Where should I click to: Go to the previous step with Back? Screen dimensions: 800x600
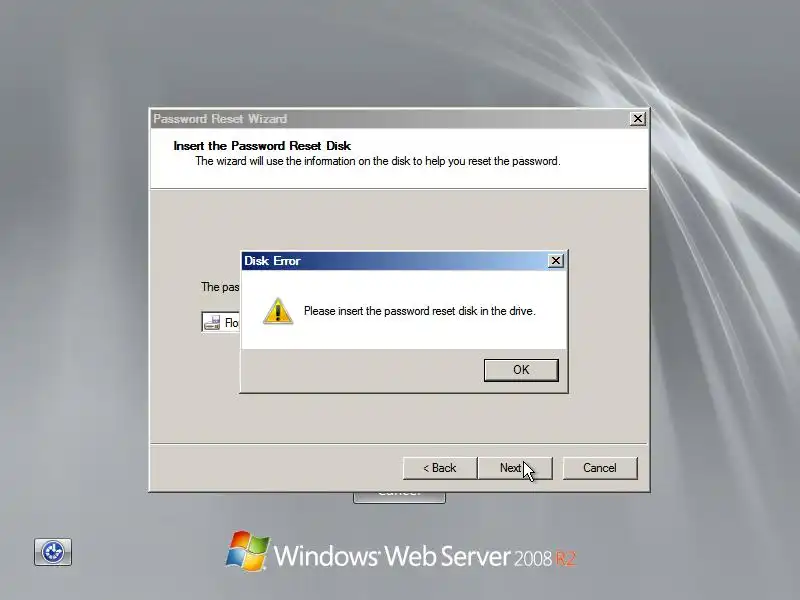[x=440, y=468]
